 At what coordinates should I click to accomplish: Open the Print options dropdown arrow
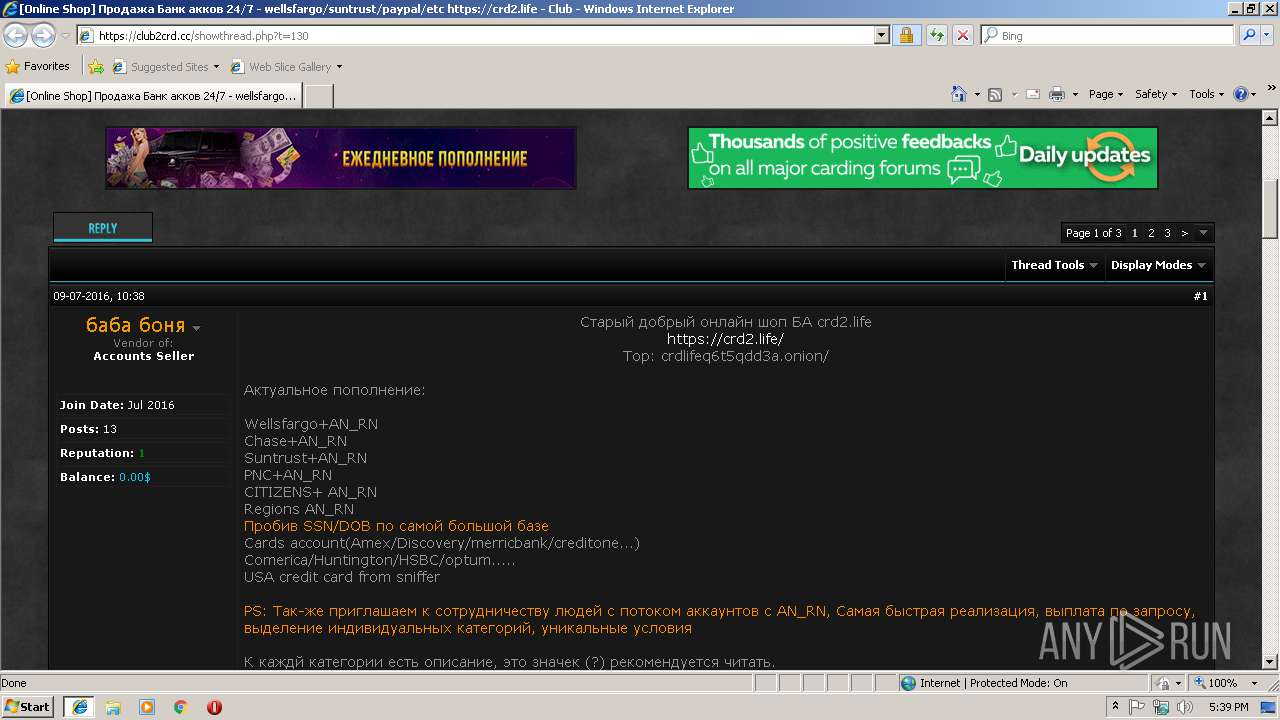click(1075, 94)
